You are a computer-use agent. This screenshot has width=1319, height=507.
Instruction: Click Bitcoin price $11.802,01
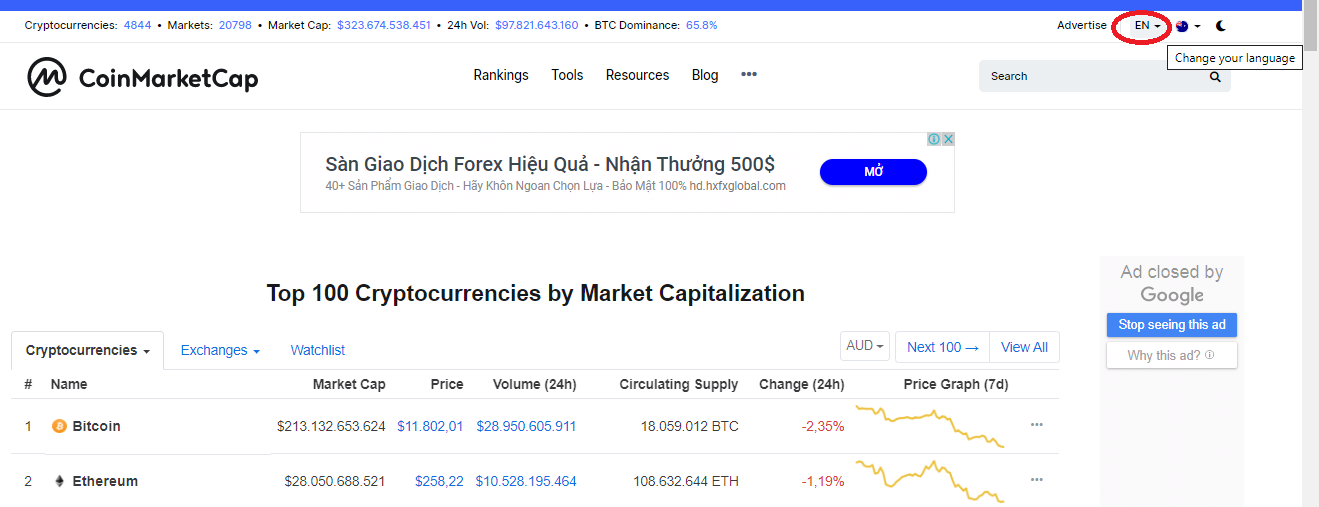tap(430, 426)
